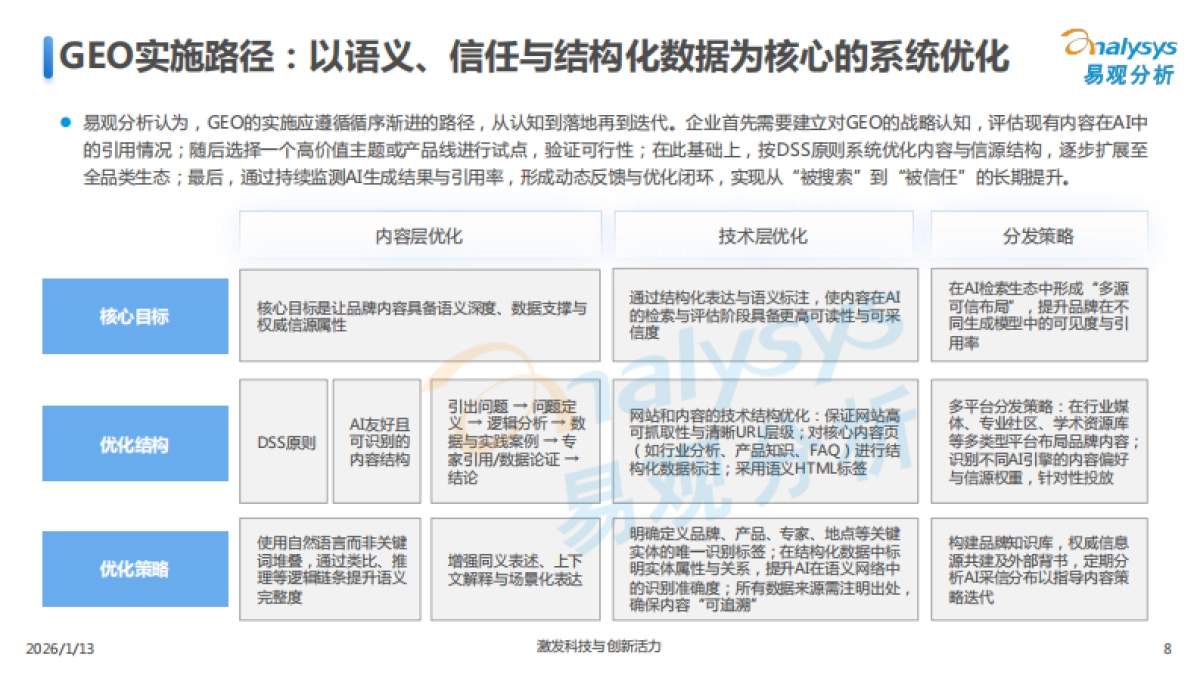Image resolution: width=1200 pixels, height=675 pixels.
Task: Click the footer text 激发科技与创新活力
Action: 600,648
